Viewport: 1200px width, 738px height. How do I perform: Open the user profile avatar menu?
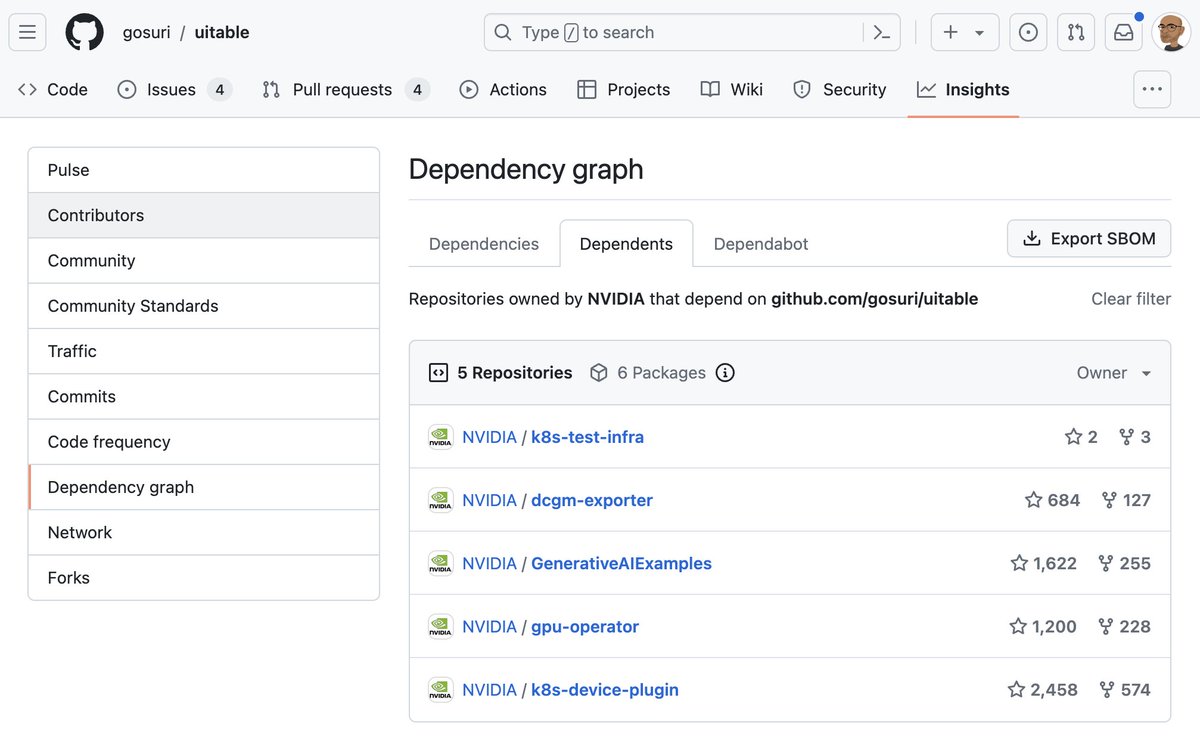tap(1171, 32)
